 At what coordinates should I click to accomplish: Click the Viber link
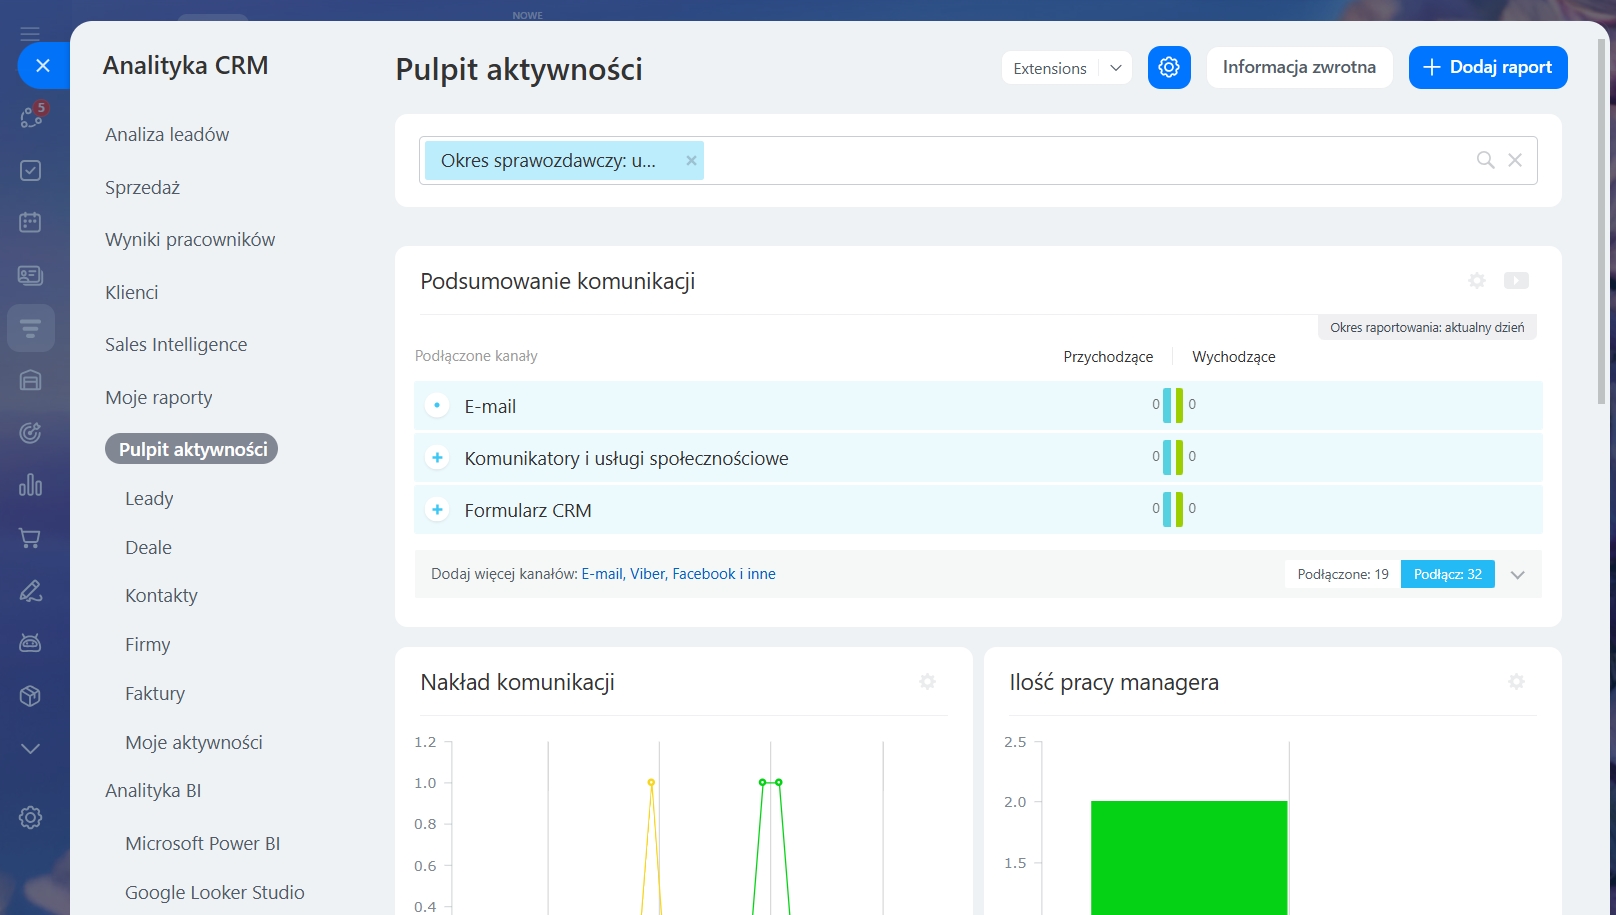pos(647,574)
